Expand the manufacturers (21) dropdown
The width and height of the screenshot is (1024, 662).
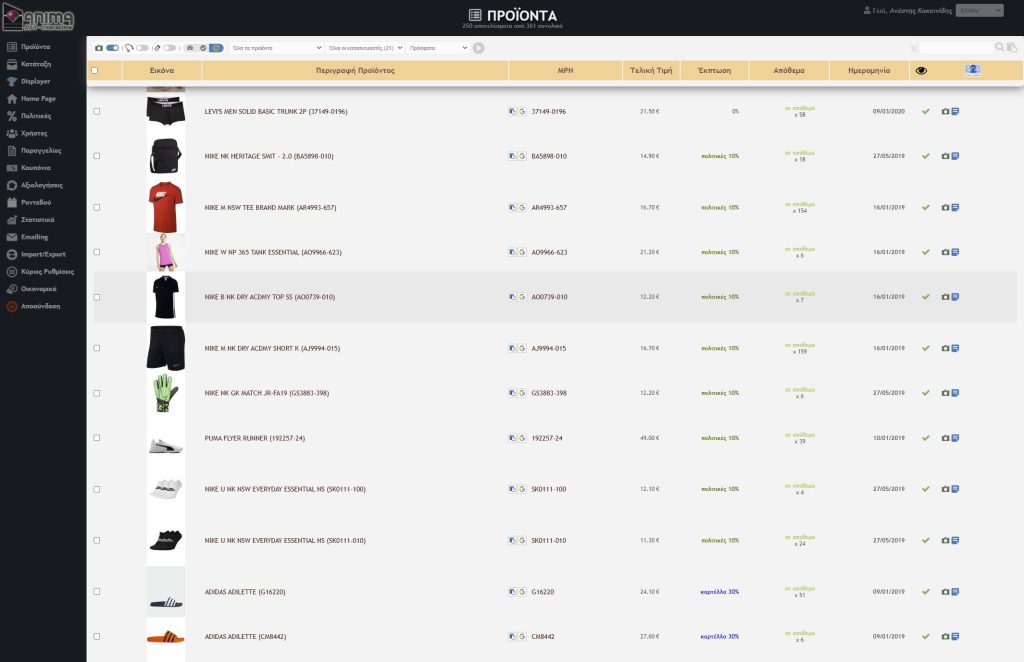365,48
